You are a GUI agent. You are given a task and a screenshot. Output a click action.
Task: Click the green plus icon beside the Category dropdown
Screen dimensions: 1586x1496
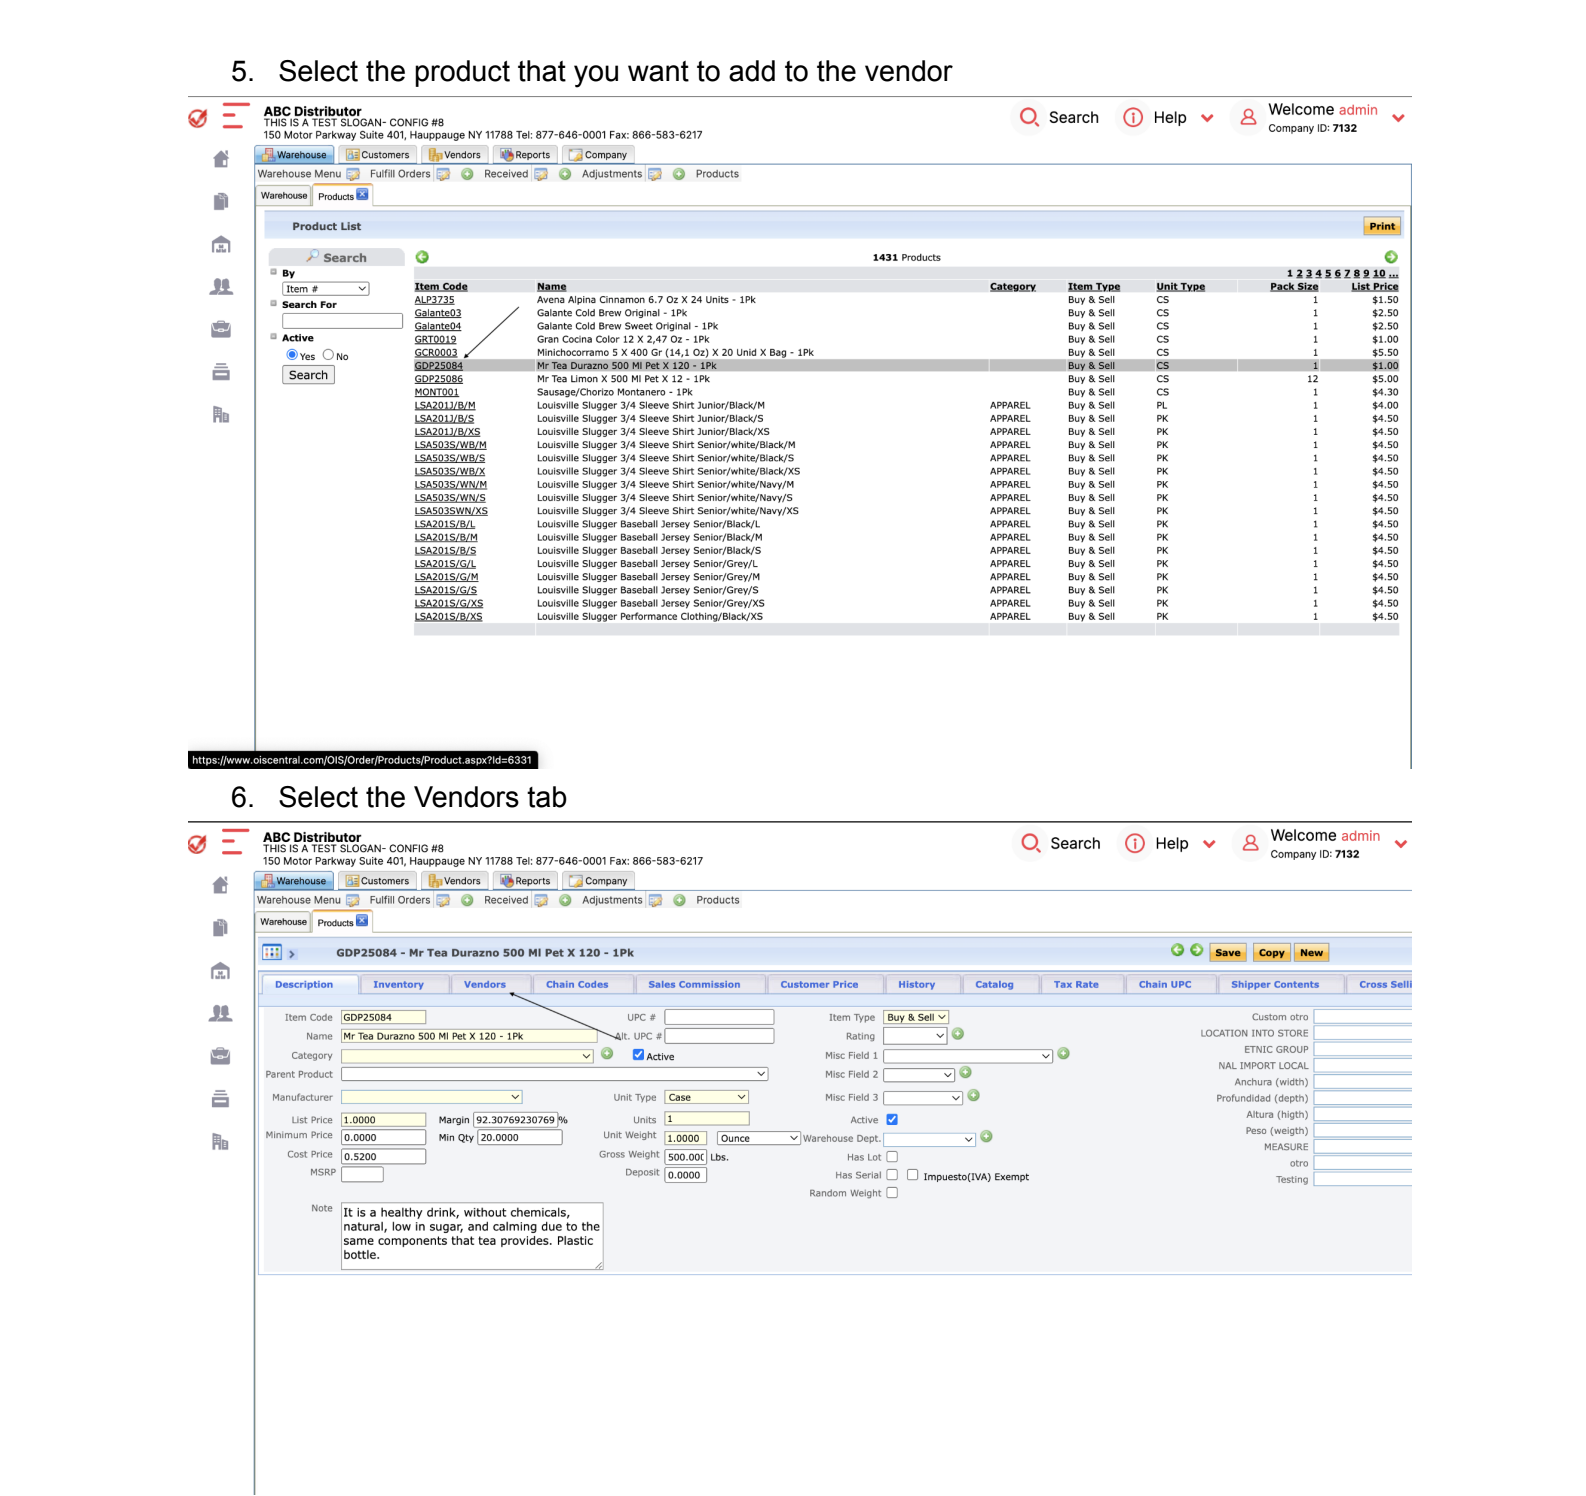tap(607, 1054)
